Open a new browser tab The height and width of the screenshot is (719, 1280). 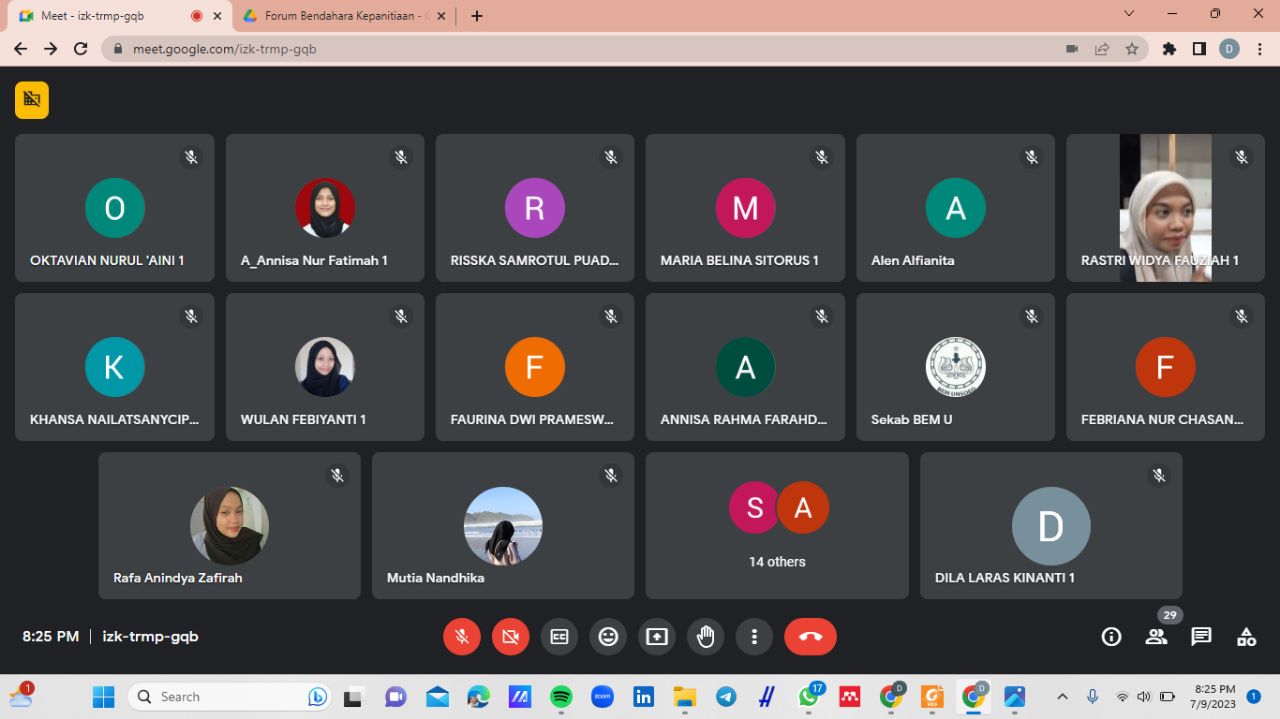477,16
